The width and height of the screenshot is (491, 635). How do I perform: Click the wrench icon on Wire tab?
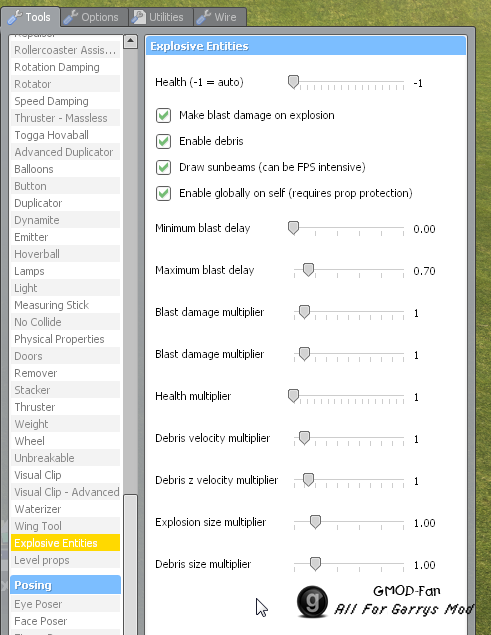pyautogui.click(x=204, y=17)
